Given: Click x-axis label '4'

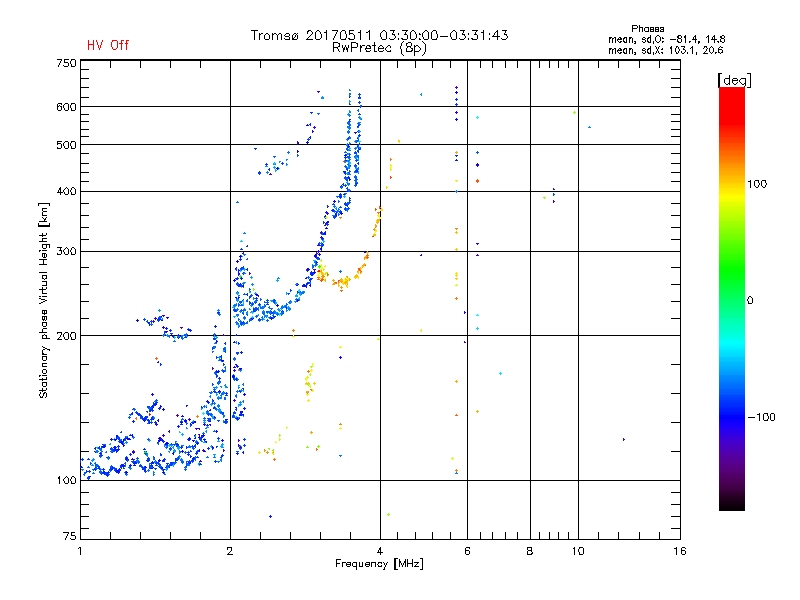Looking at the screenshot, I should click(380, 551).
